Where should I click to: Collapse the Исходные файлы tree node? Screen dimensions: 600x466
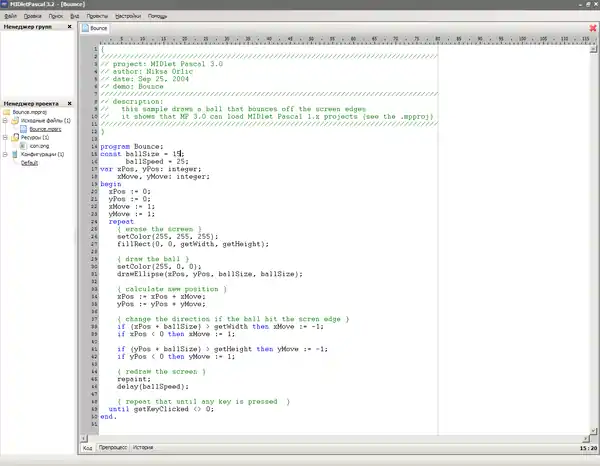6,121
